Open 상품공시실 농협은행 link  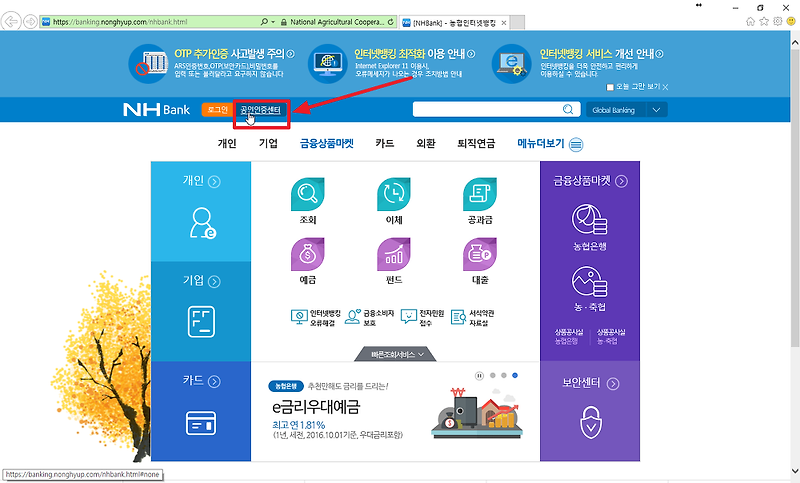(x=568, y=336)
